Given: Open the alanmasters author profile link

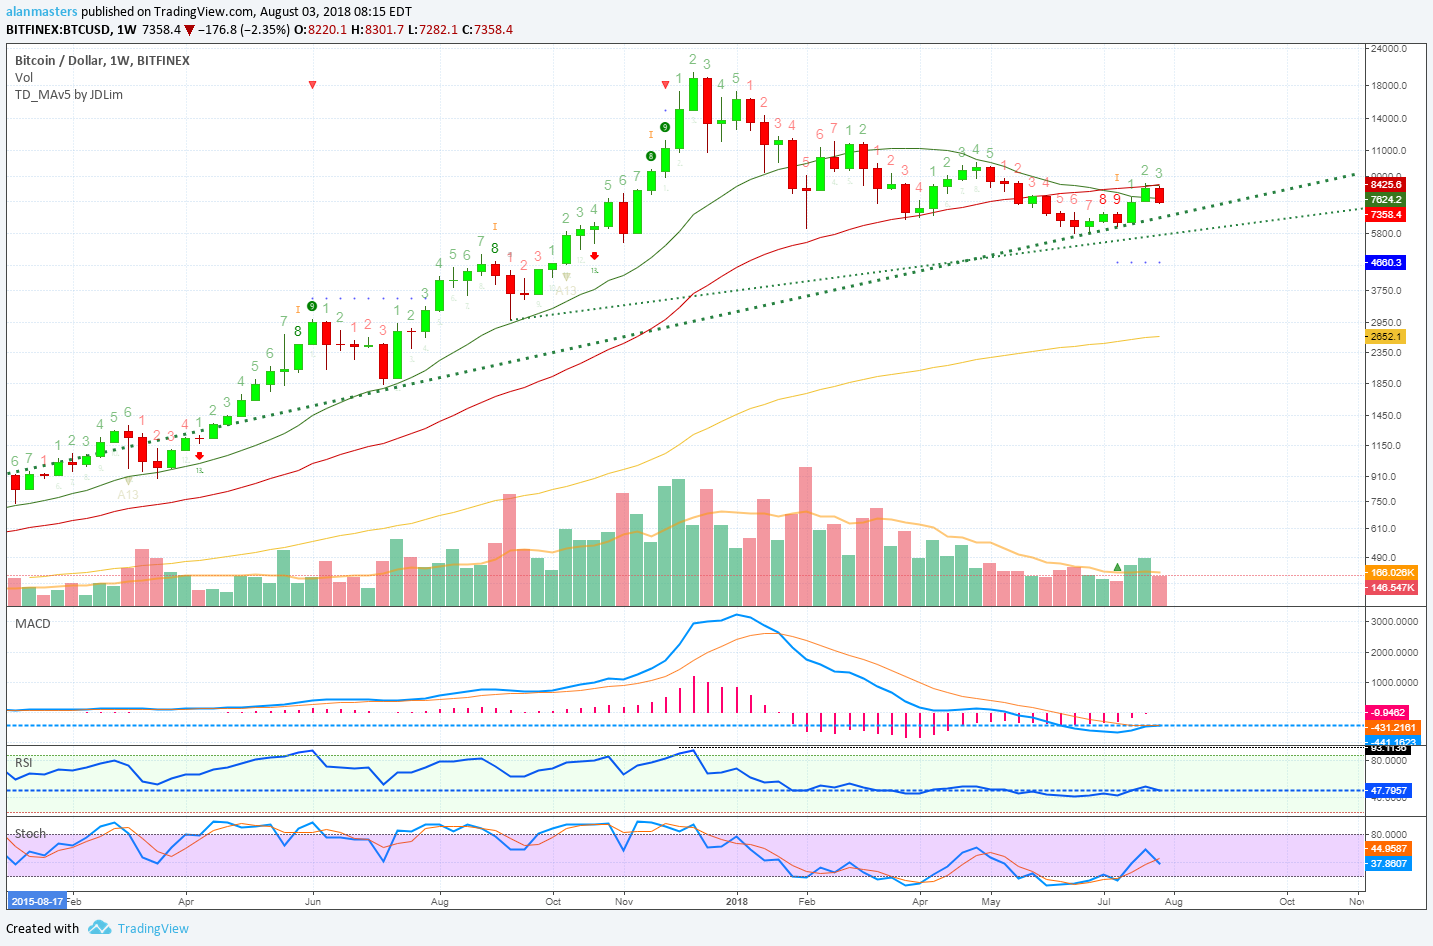Looking at the screenshot, I should (x=42, y=12).
